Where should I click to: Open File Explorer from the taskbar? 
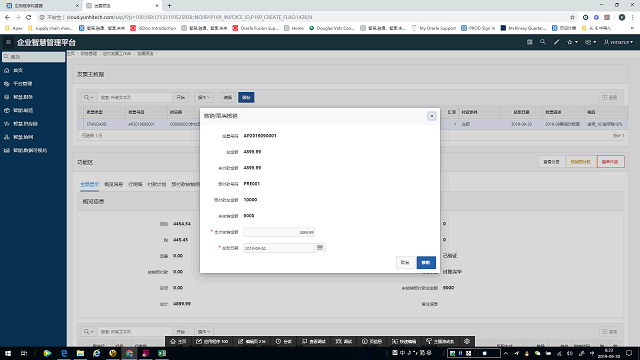click(x=80, y=353)
